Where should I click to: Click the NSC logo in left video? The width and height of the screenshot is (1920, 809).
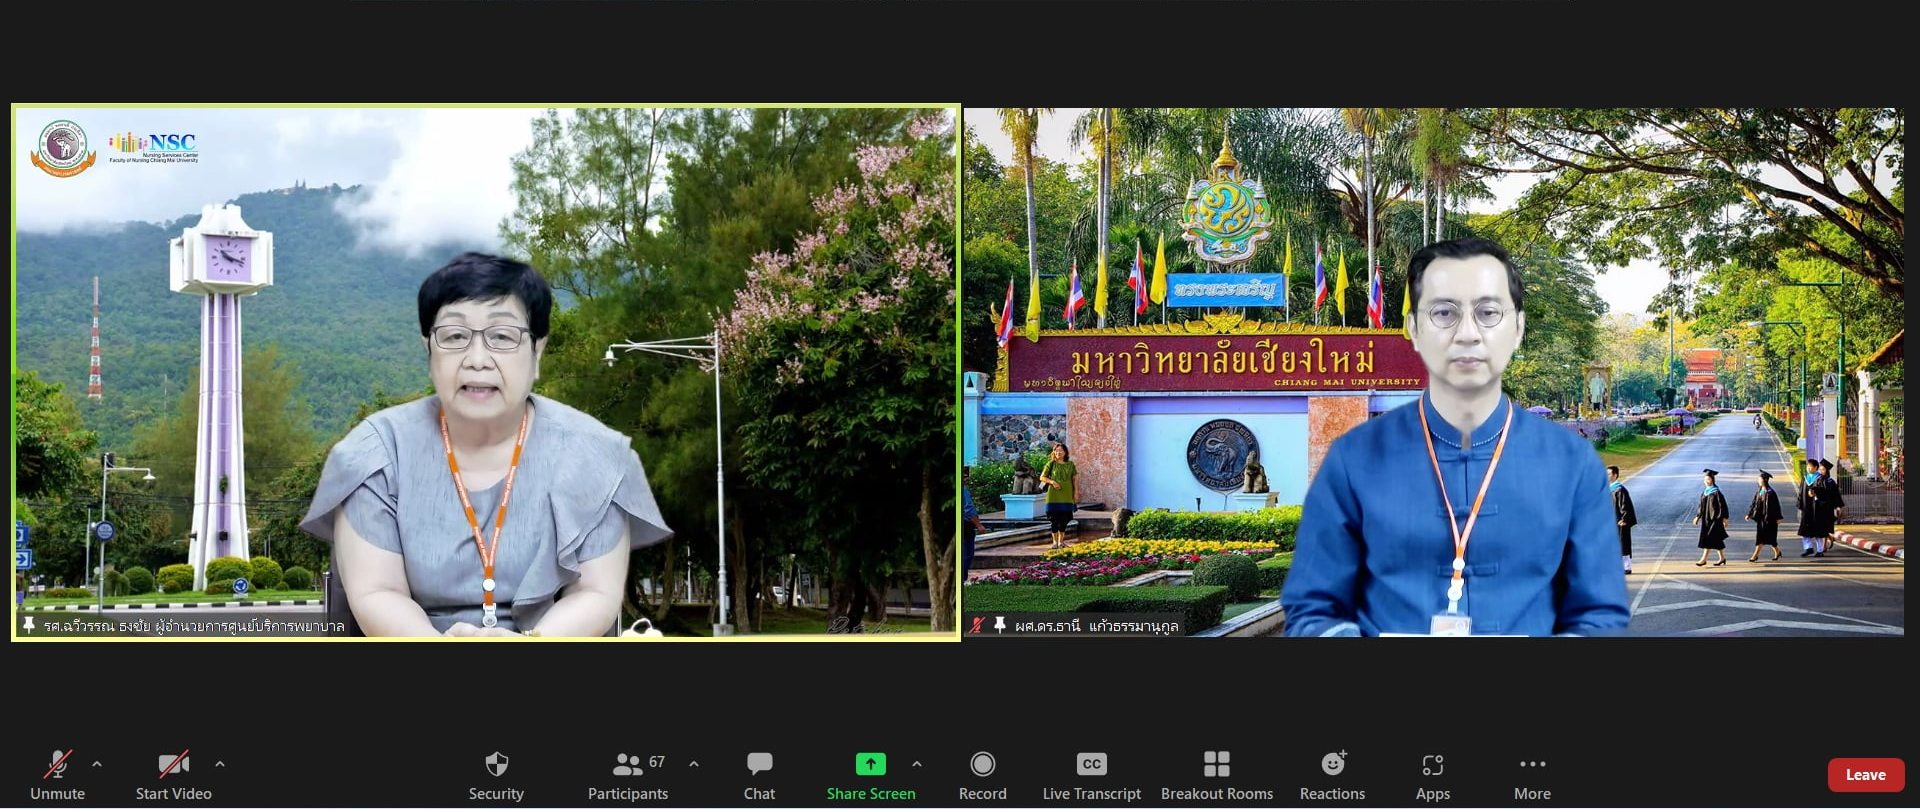point(154,147)
